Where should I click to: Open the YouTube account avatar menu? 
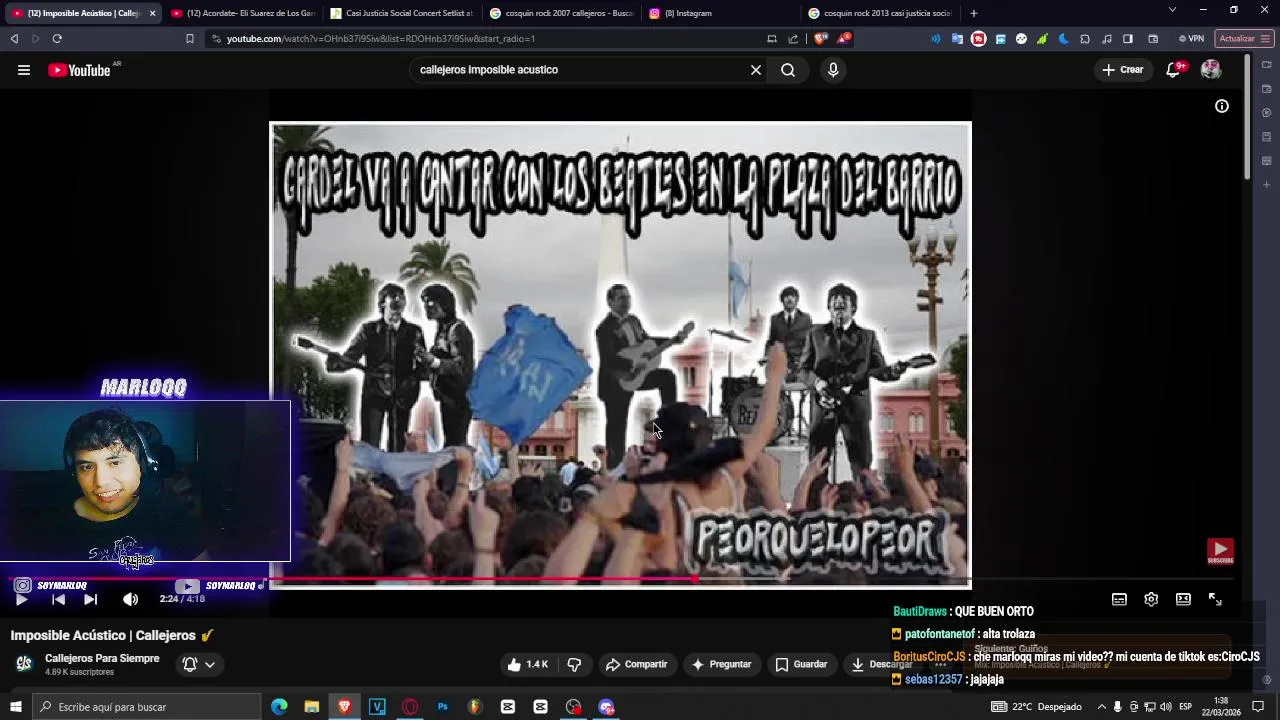tap(1211, 70)
